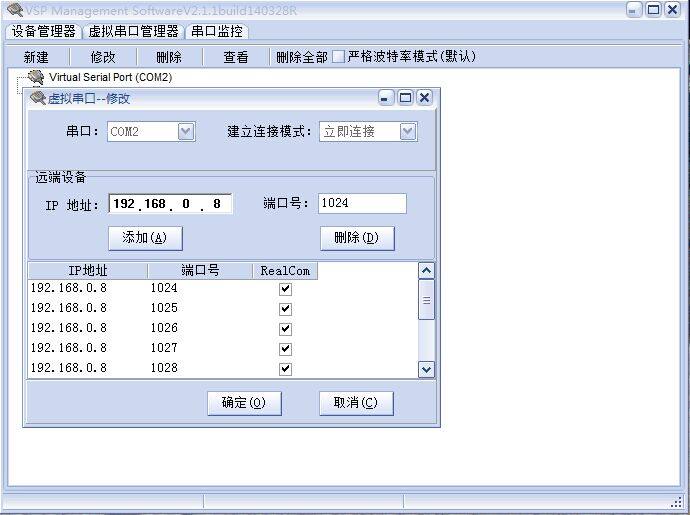Click the virtual serial port modify dialog title icon
Viewport: 690px width, 515px height.
click(x=38, y=98)
